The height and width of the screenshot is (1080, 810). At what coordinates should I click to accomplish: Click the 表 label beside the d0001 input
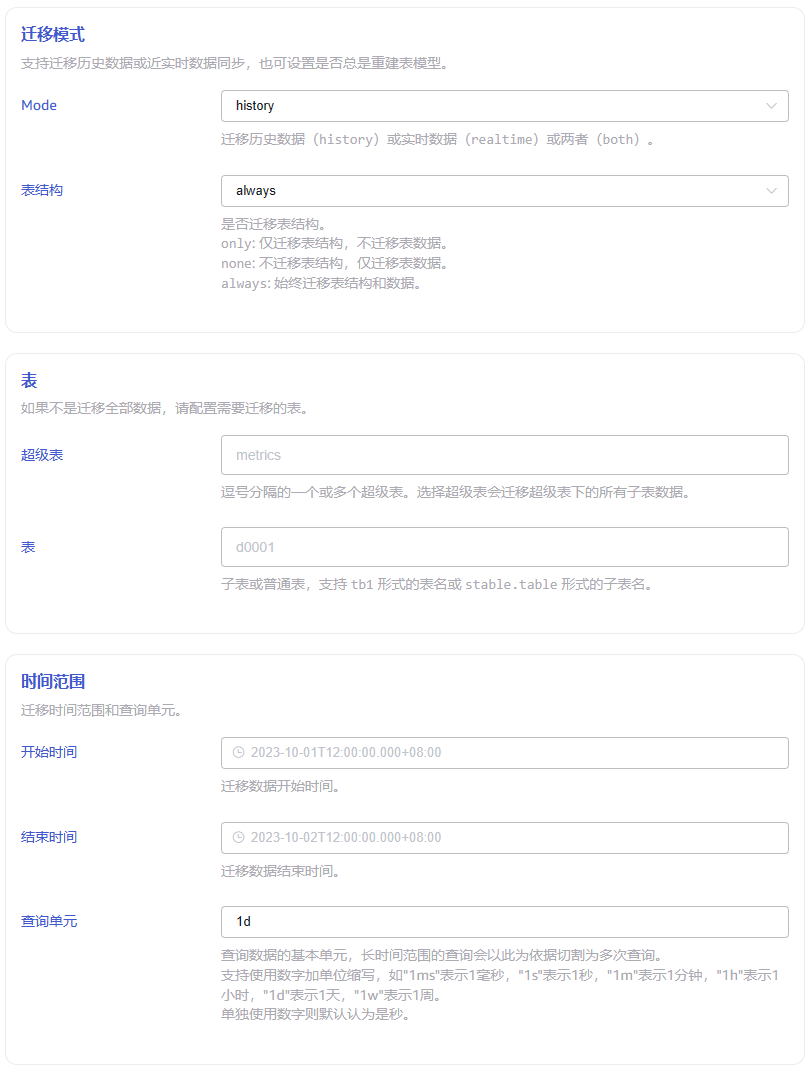pyautogui.click(x=28, y=547)
